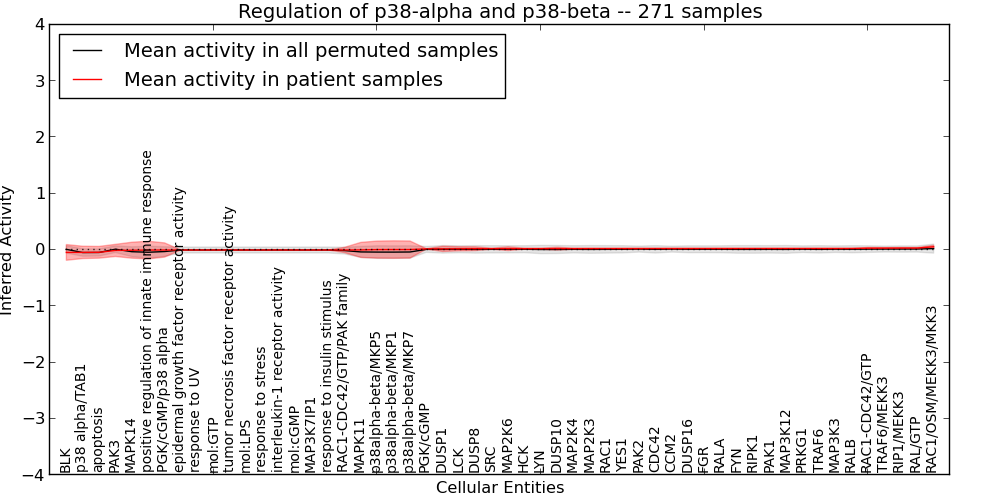Image resolution: width=1000 pixels, height=500 pixels.
Task: Click the red shaded band above p38alpha-beta/MKP1
Action: 392,245
